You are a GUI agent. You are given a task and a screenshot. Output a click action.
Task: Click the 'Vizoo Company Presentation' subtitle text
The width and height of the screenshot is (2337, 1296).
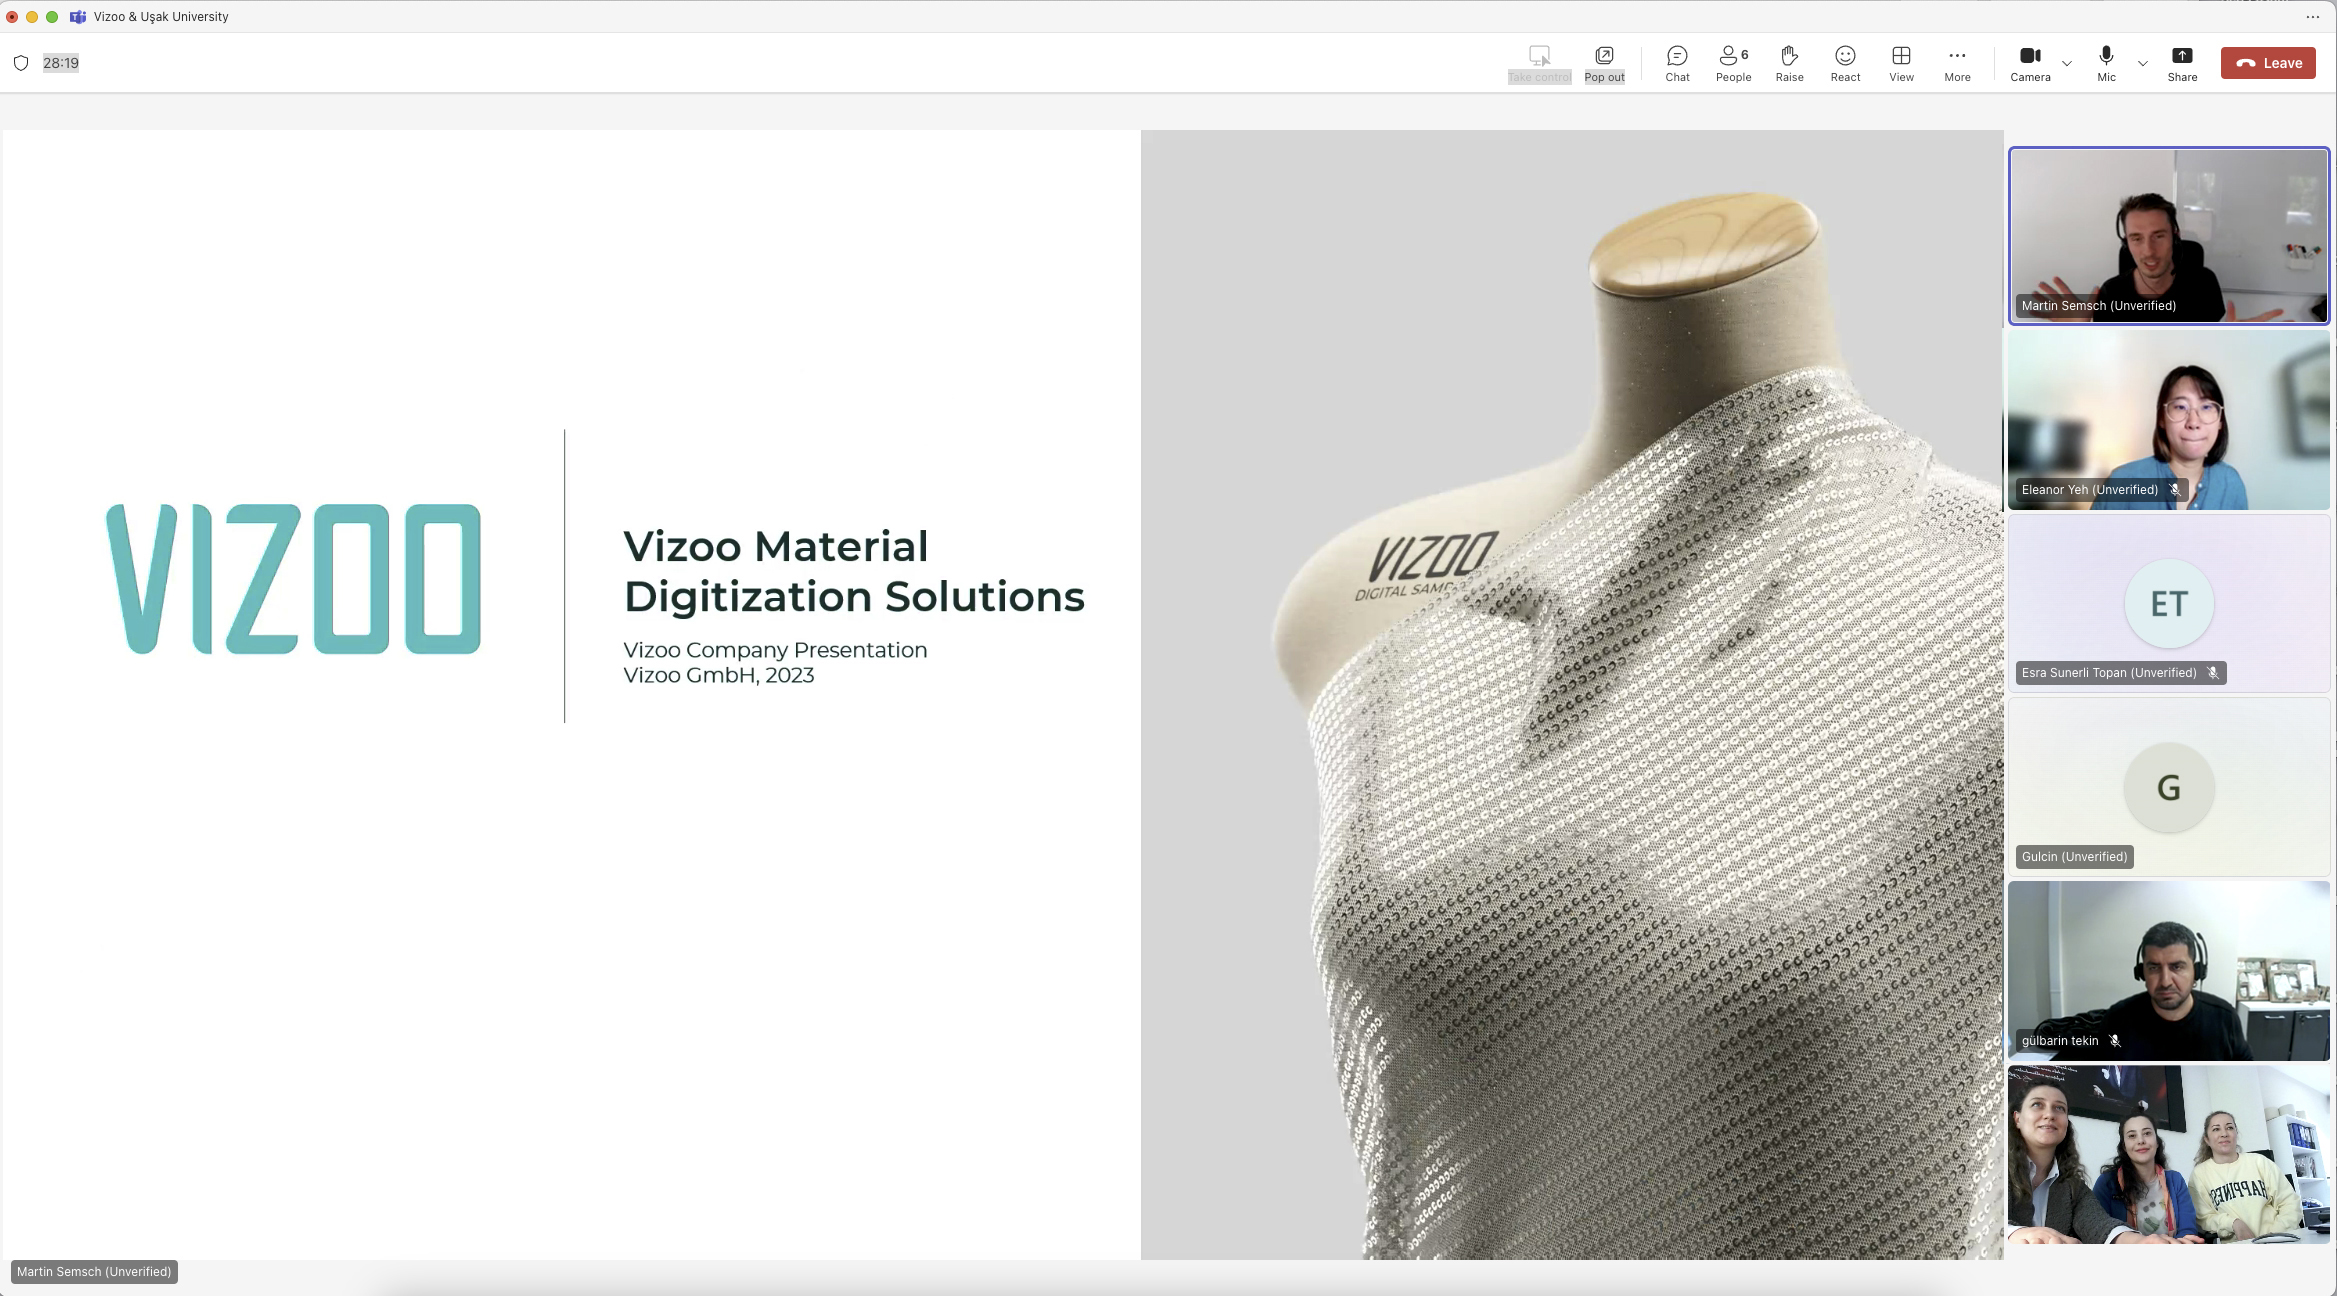[x=775, y=650]
